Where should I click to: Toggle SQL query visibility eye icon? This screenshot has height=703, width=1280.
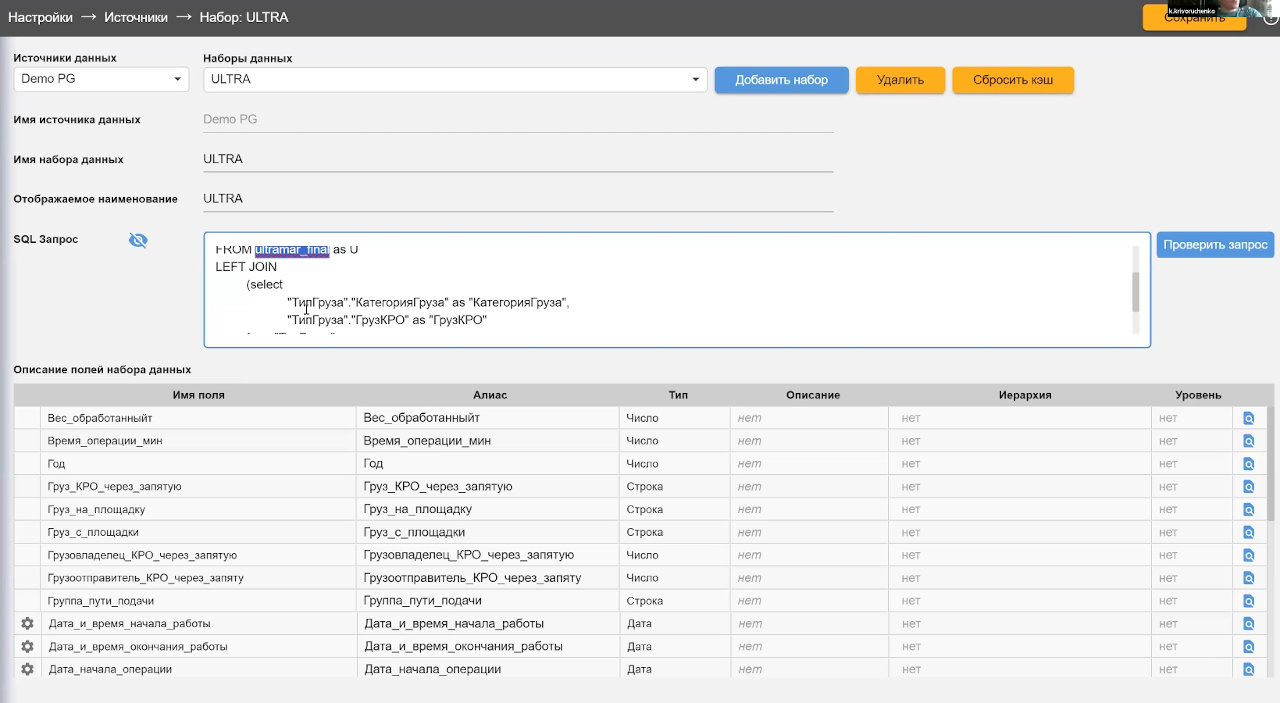pos(138,240)
